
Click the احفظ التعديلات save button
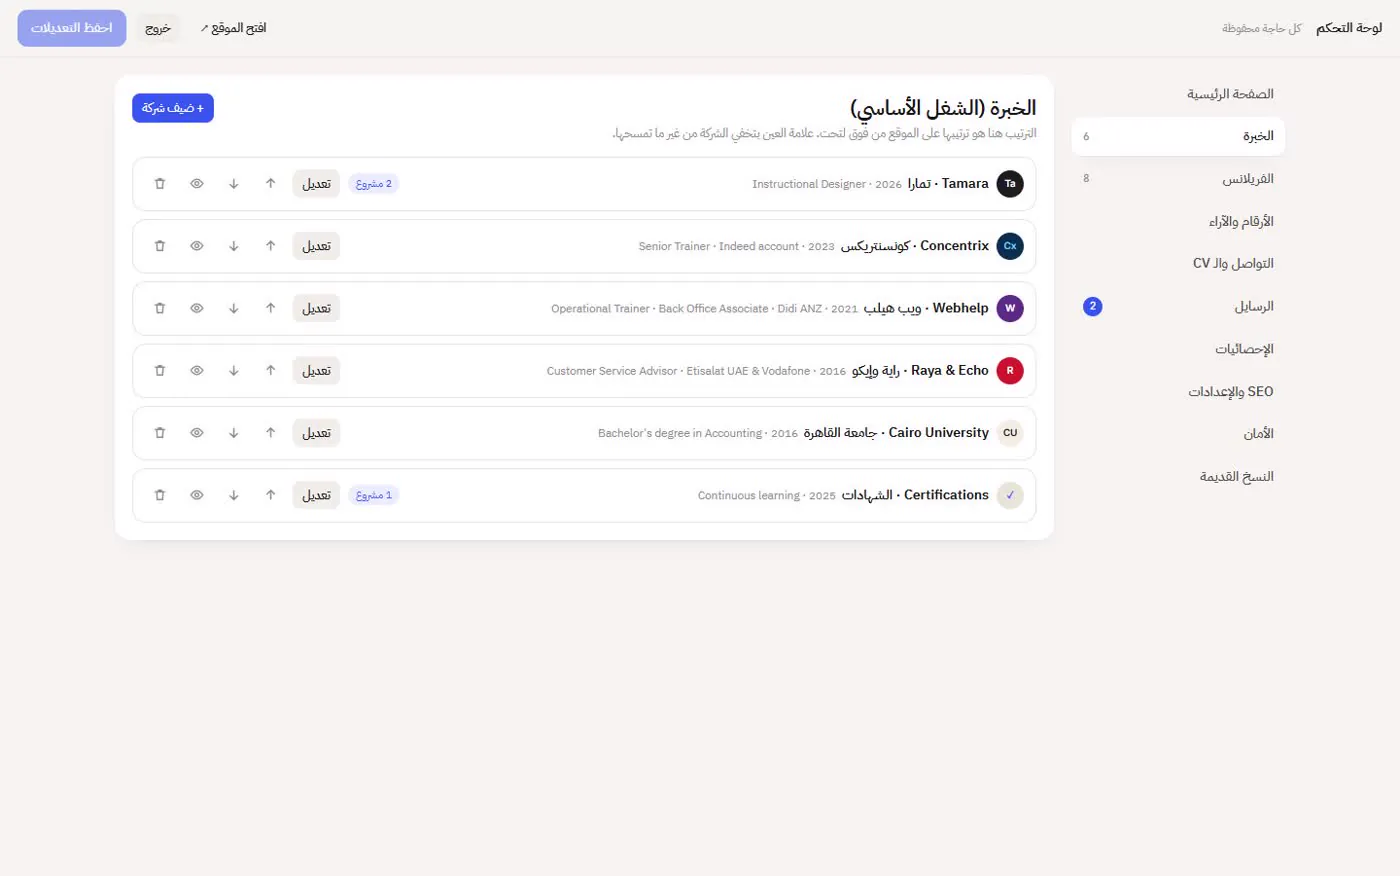tap(72, 28)
